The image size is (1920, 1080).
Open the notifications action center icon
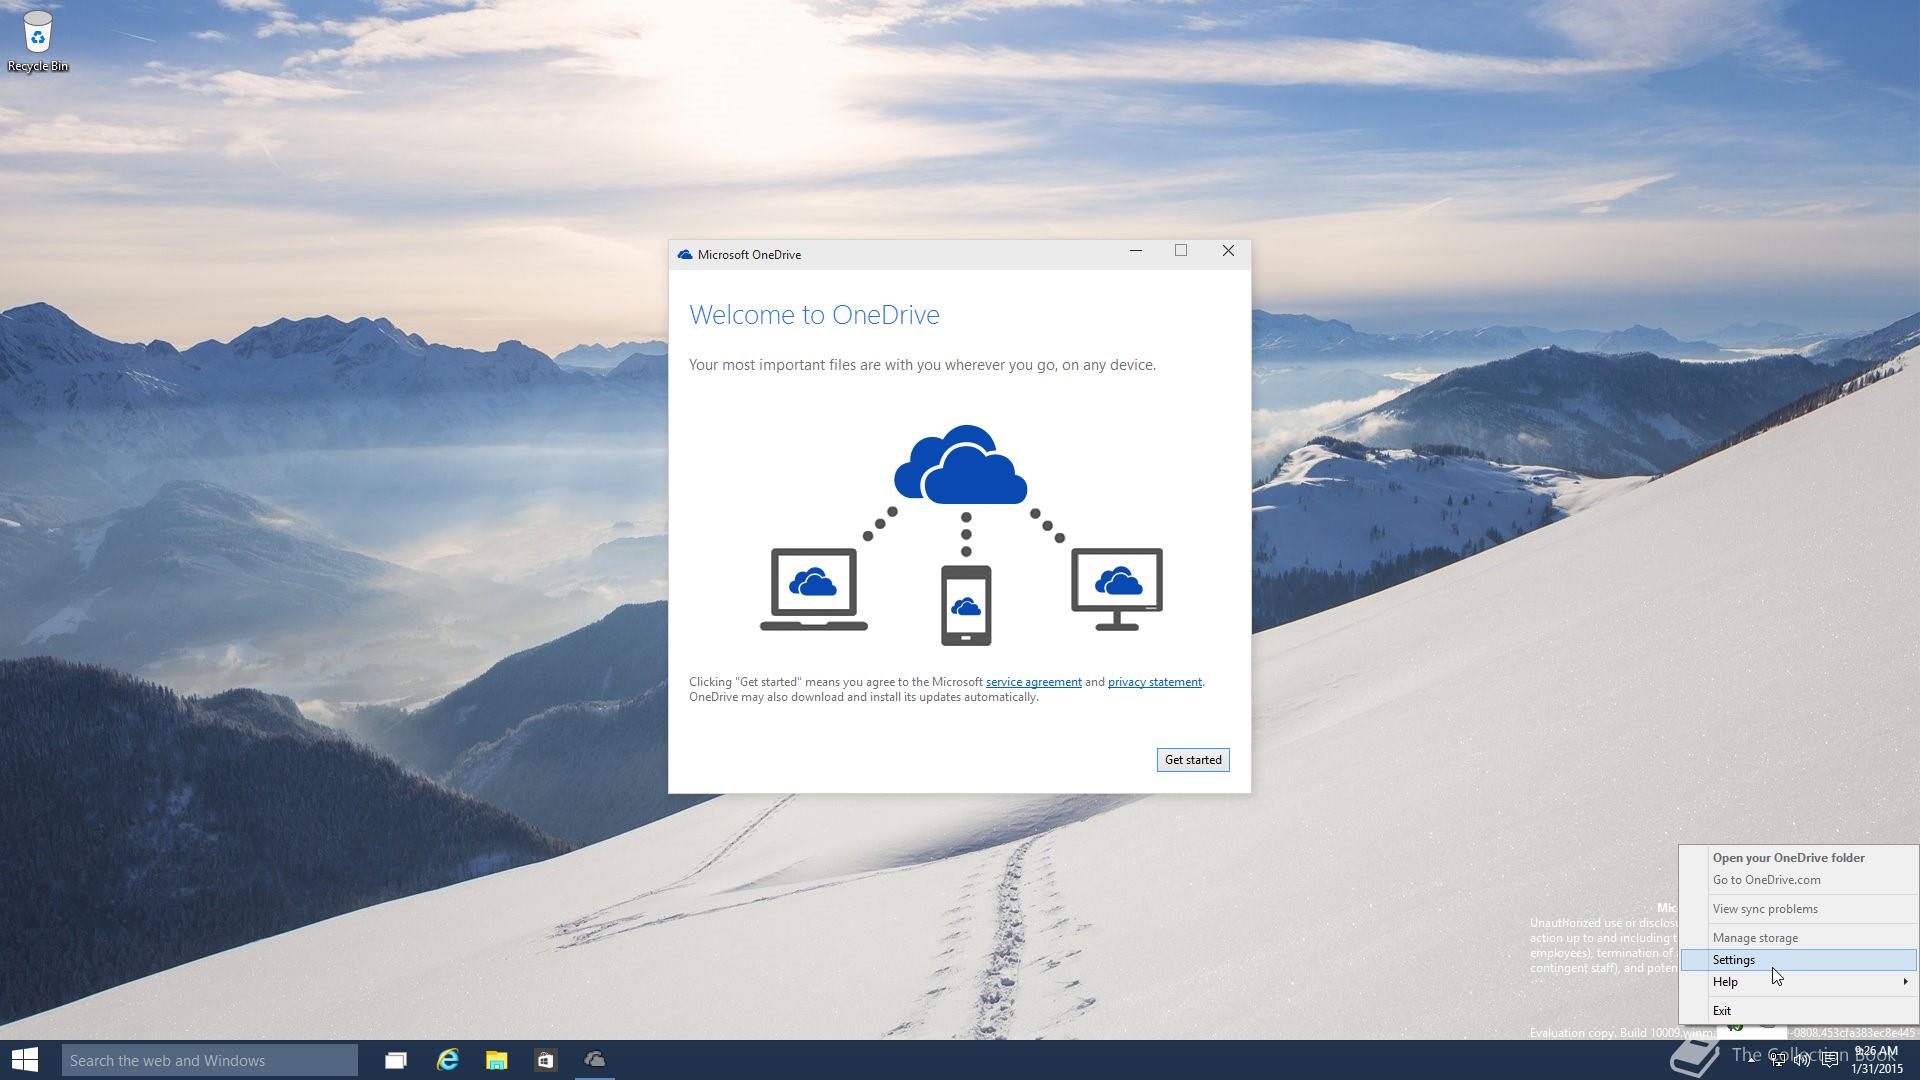(x=1829, y=1060)
